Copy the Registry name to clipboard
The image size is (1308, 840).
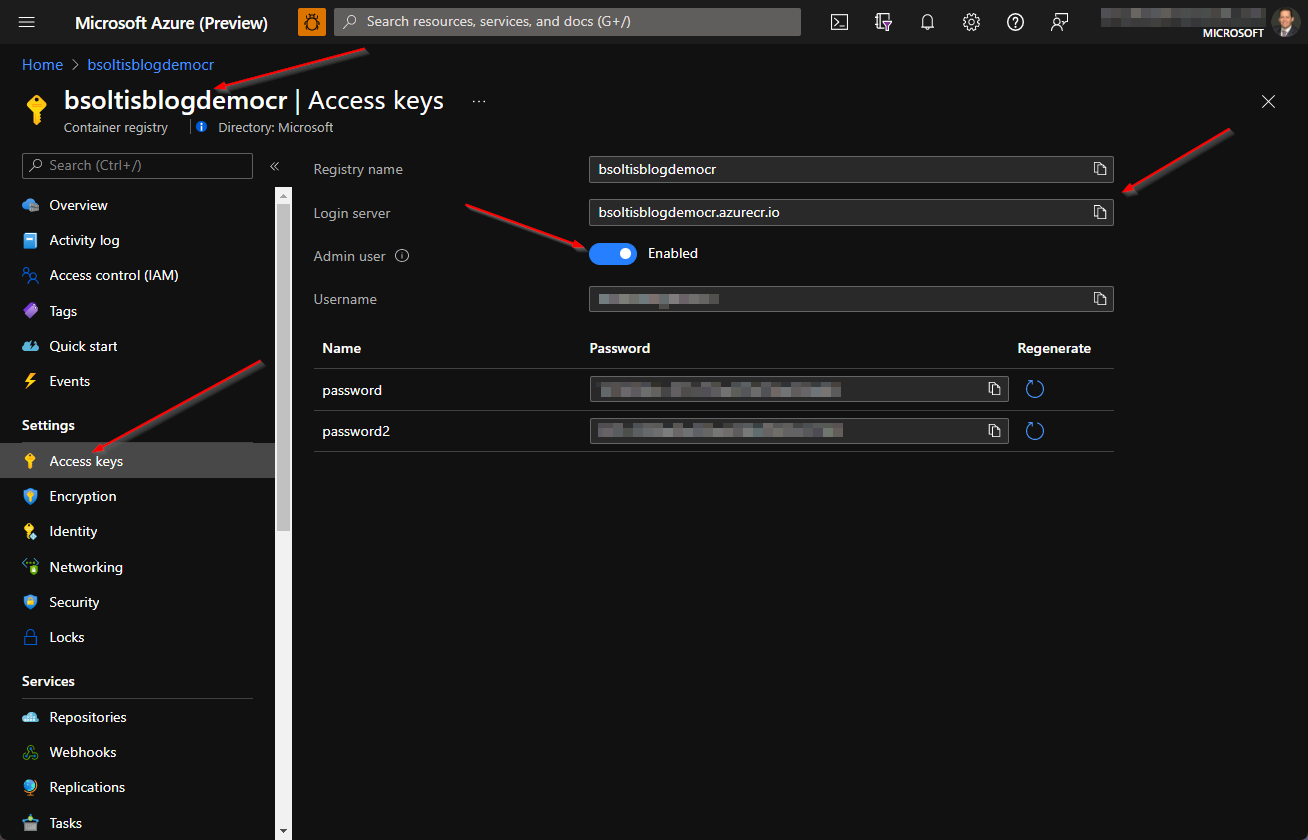pos(1099,169)
